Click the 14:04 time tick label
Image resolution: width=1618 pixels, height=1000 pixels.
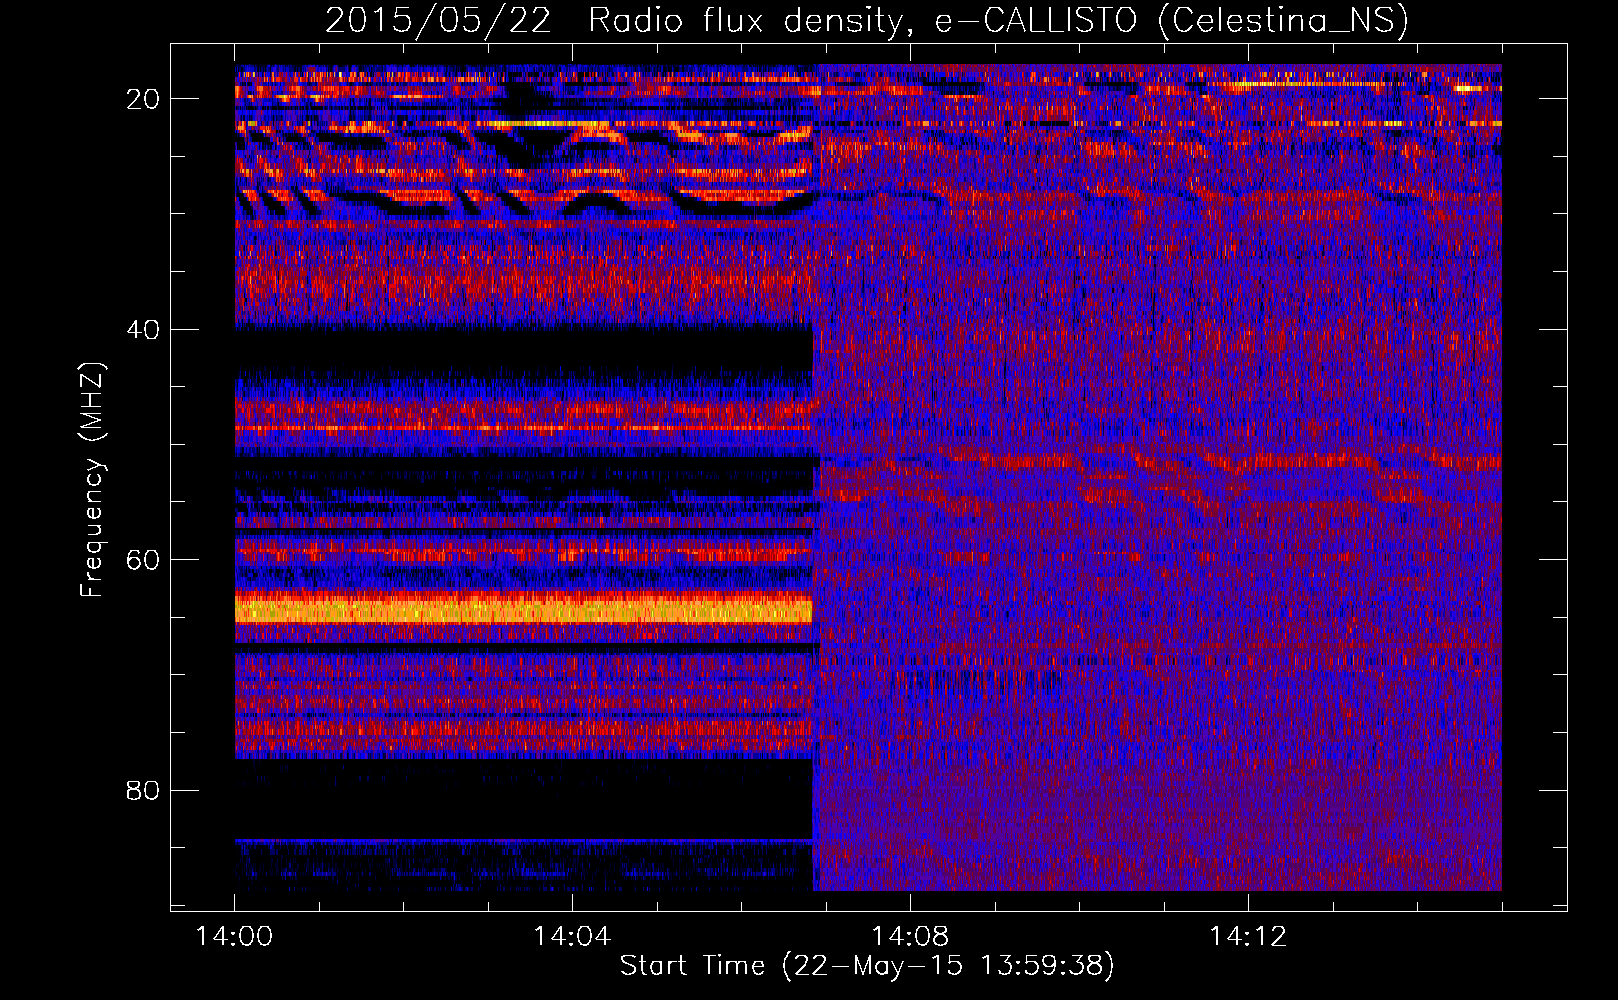(572, 936)
